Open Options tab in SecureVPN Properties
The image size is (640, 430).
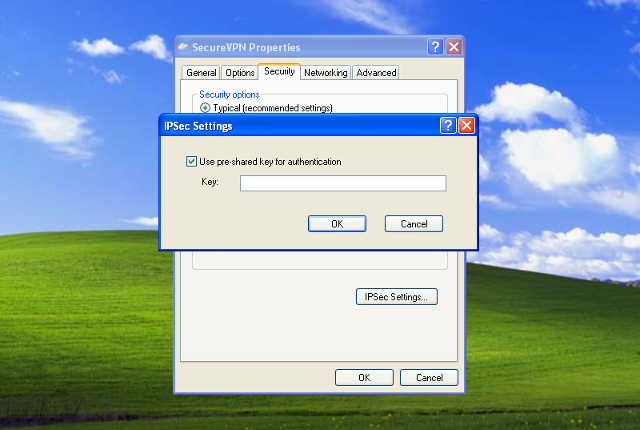pyautogui.click(x=240, y=73)
